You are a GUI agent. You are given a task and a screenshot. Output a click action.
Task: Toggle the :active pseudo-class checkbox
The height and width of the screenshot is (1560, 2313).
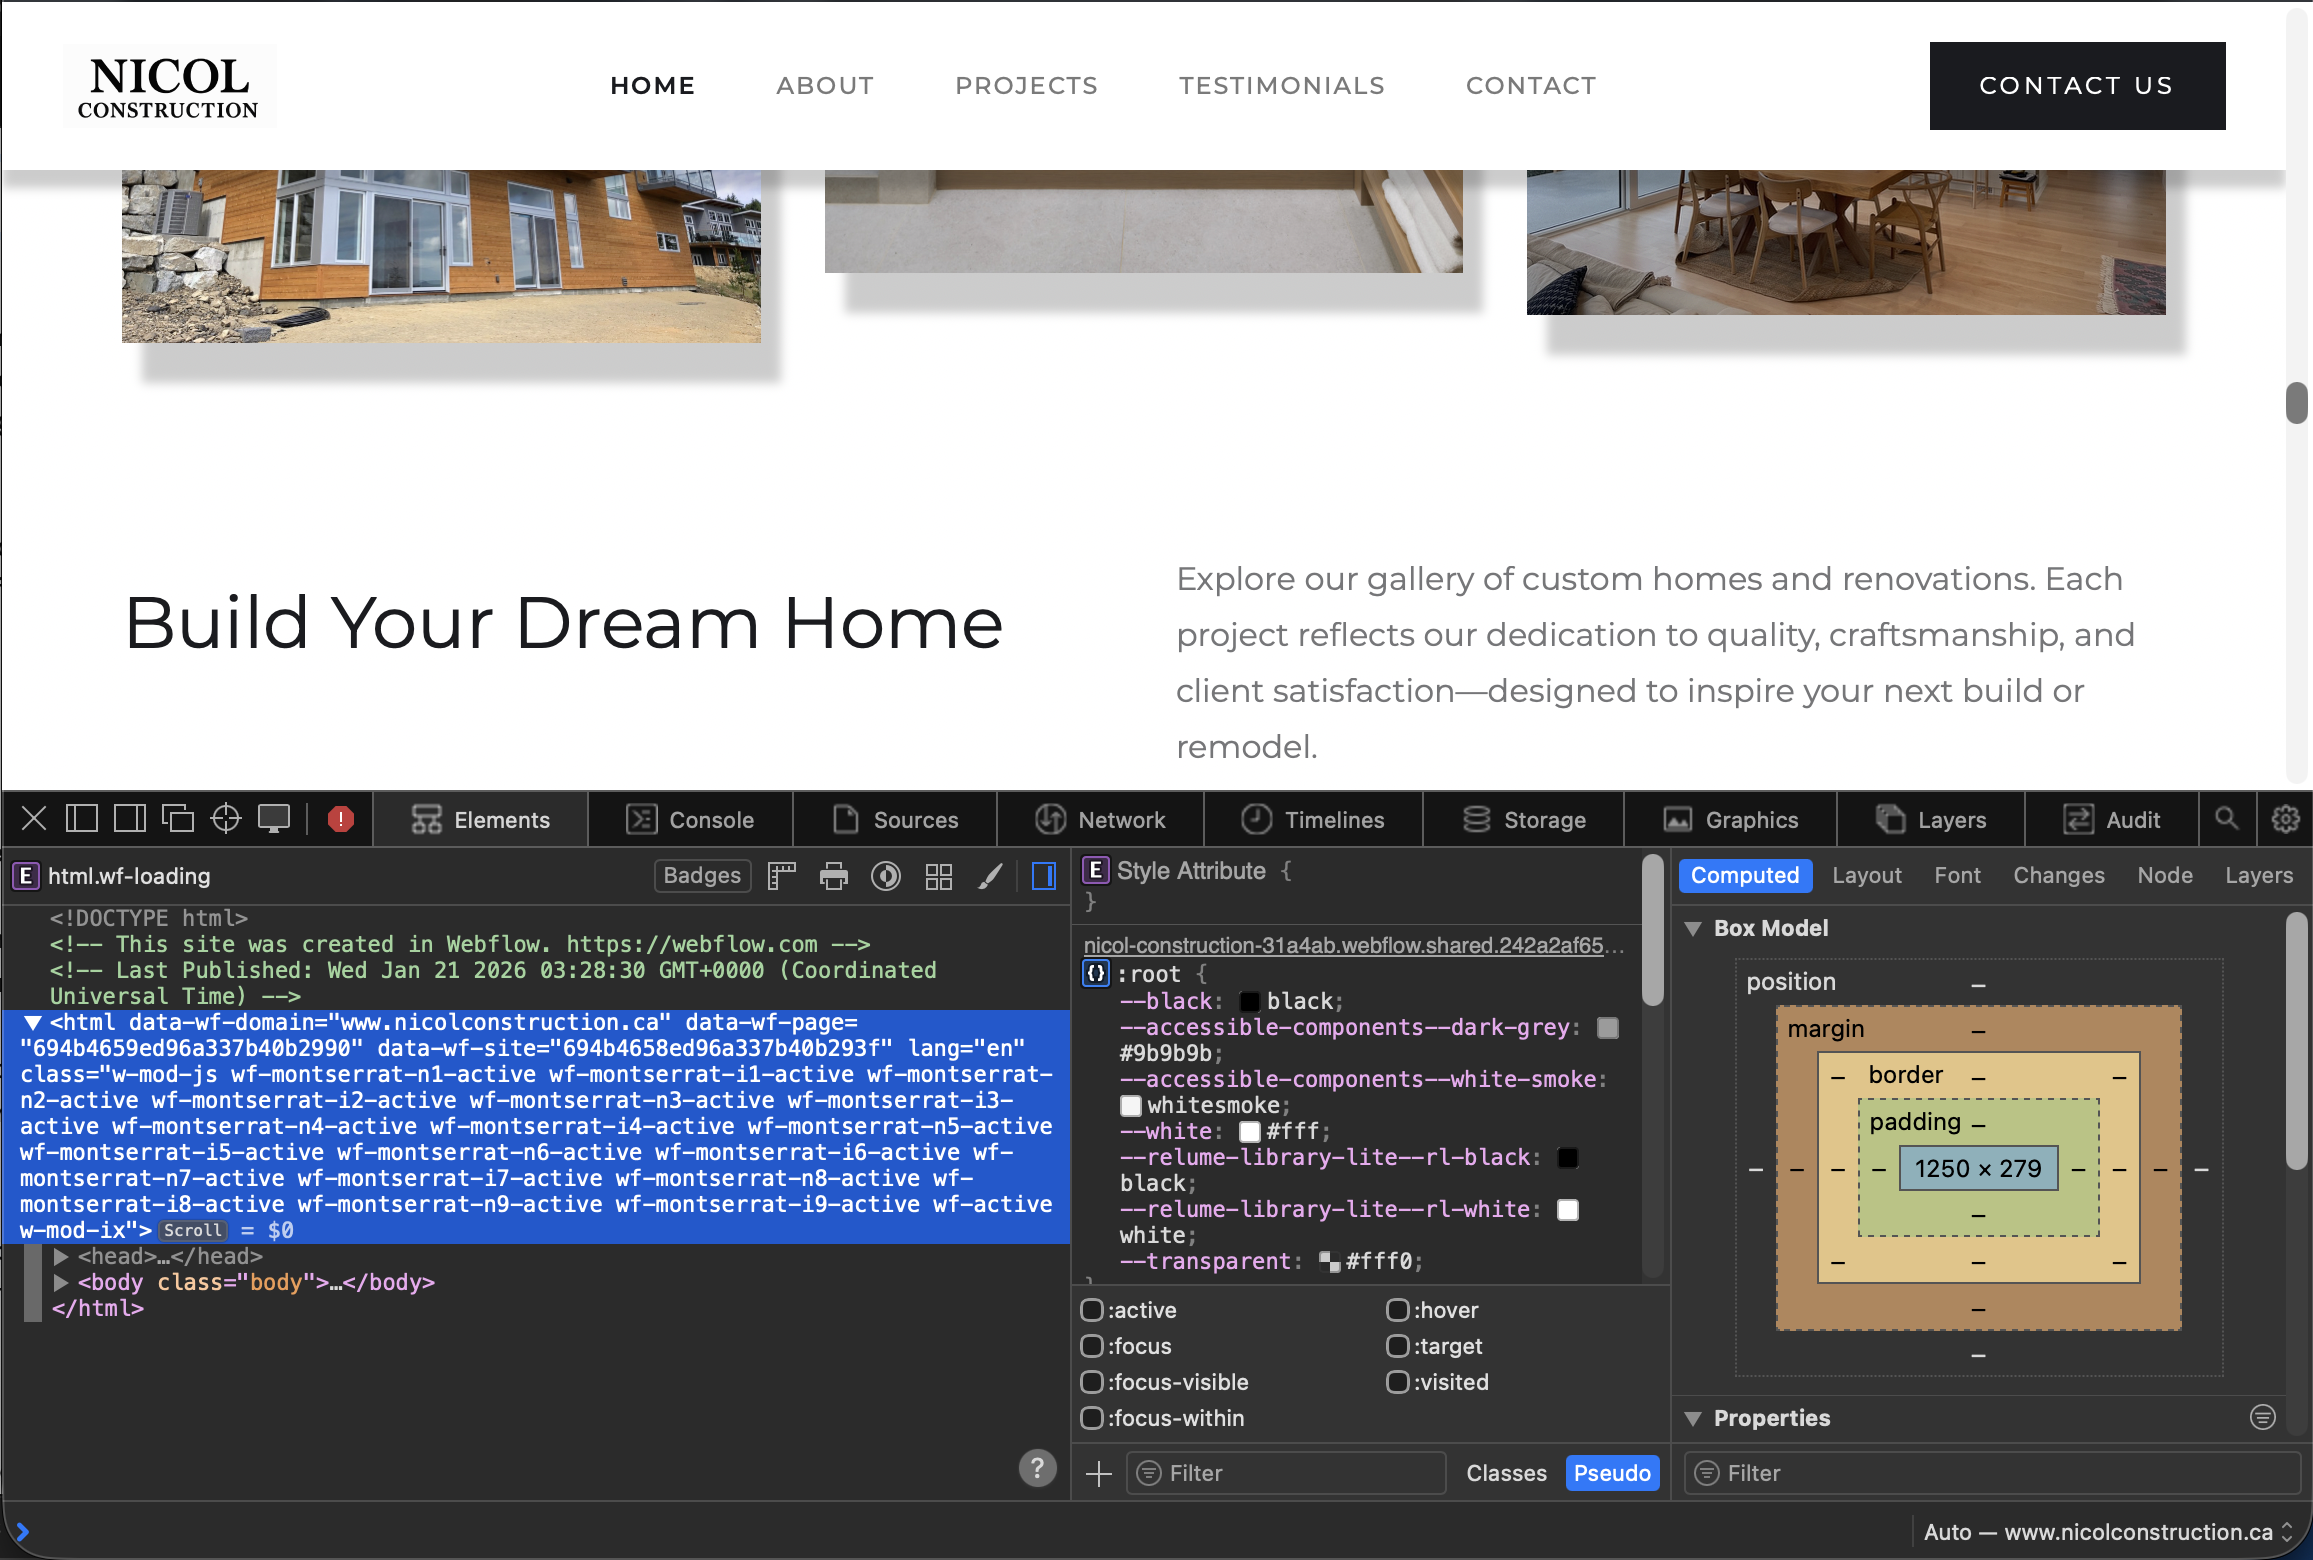(x=1092, y=1310)
